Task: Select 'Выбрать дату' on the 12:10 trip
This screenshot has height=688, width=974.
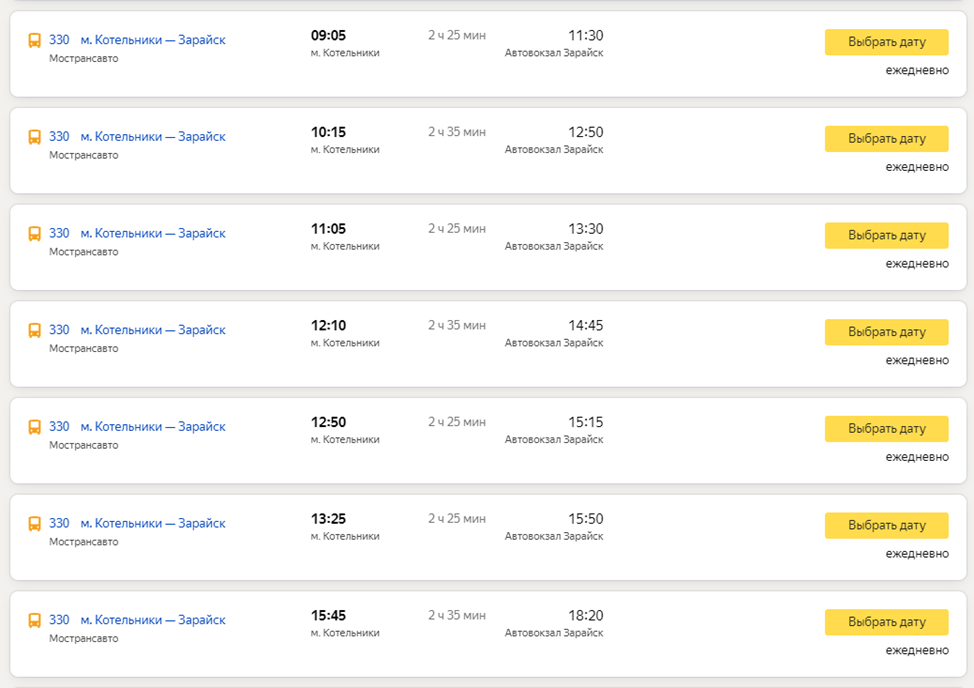Action: pos(886,332)
